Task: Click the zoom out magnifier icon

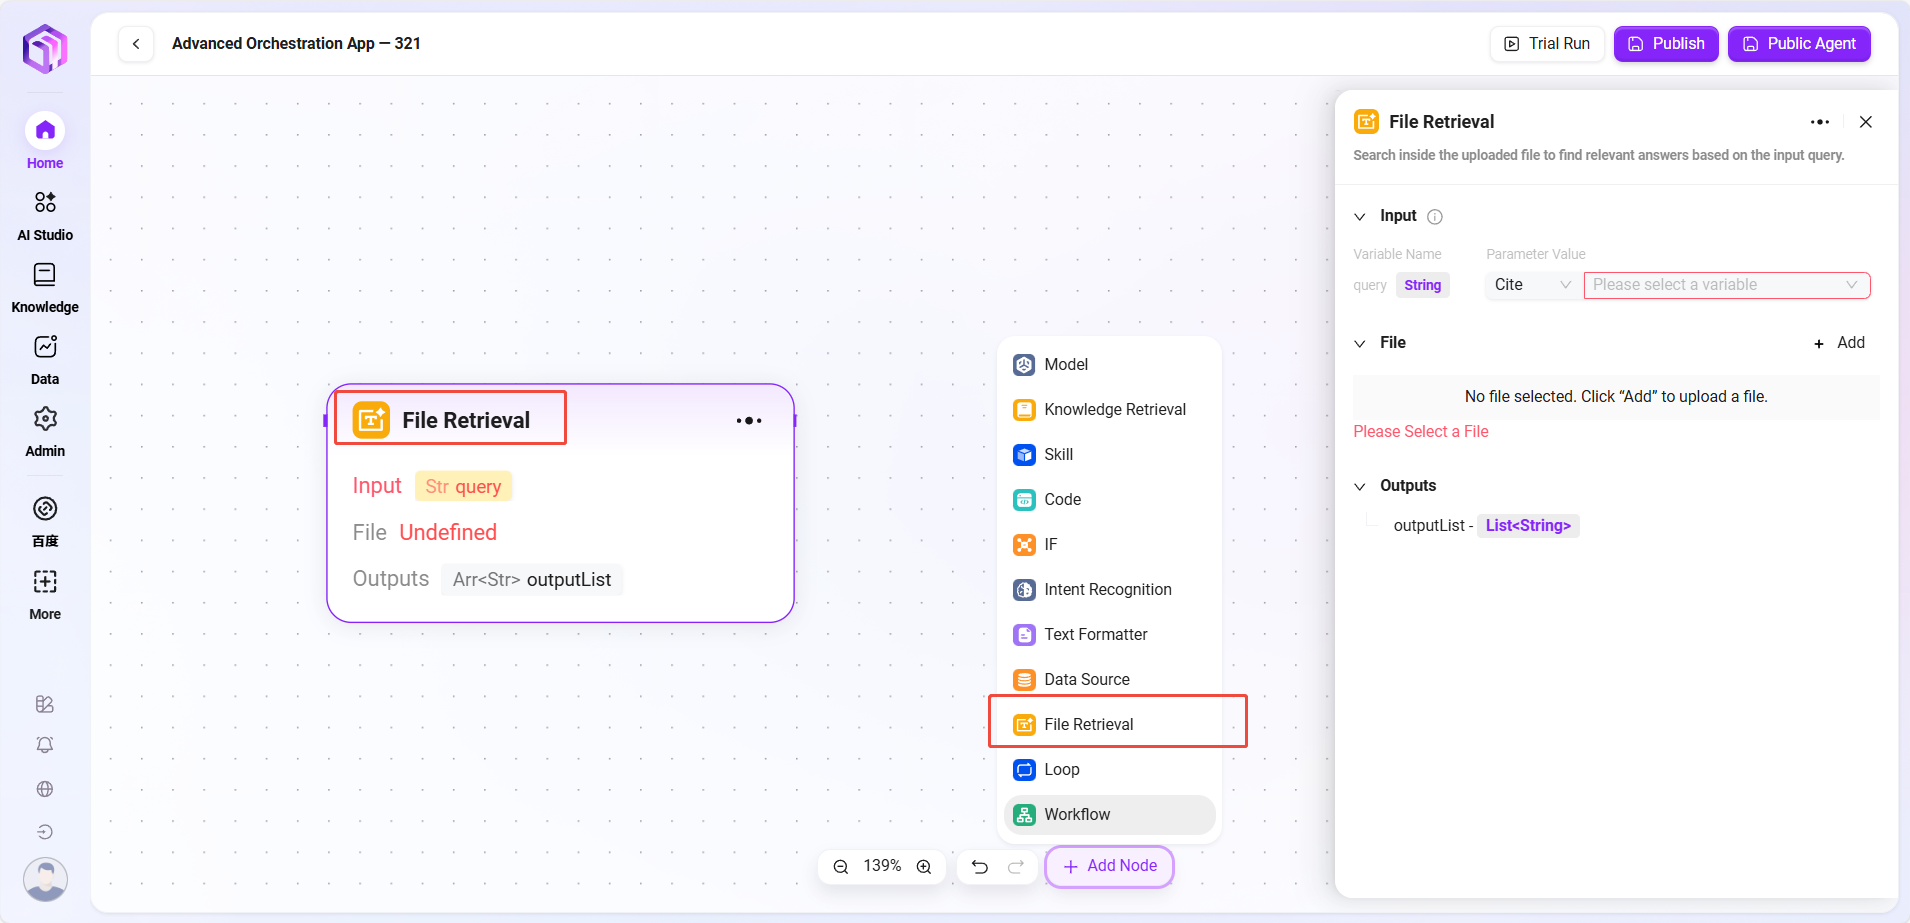Action: coord(841,867)
